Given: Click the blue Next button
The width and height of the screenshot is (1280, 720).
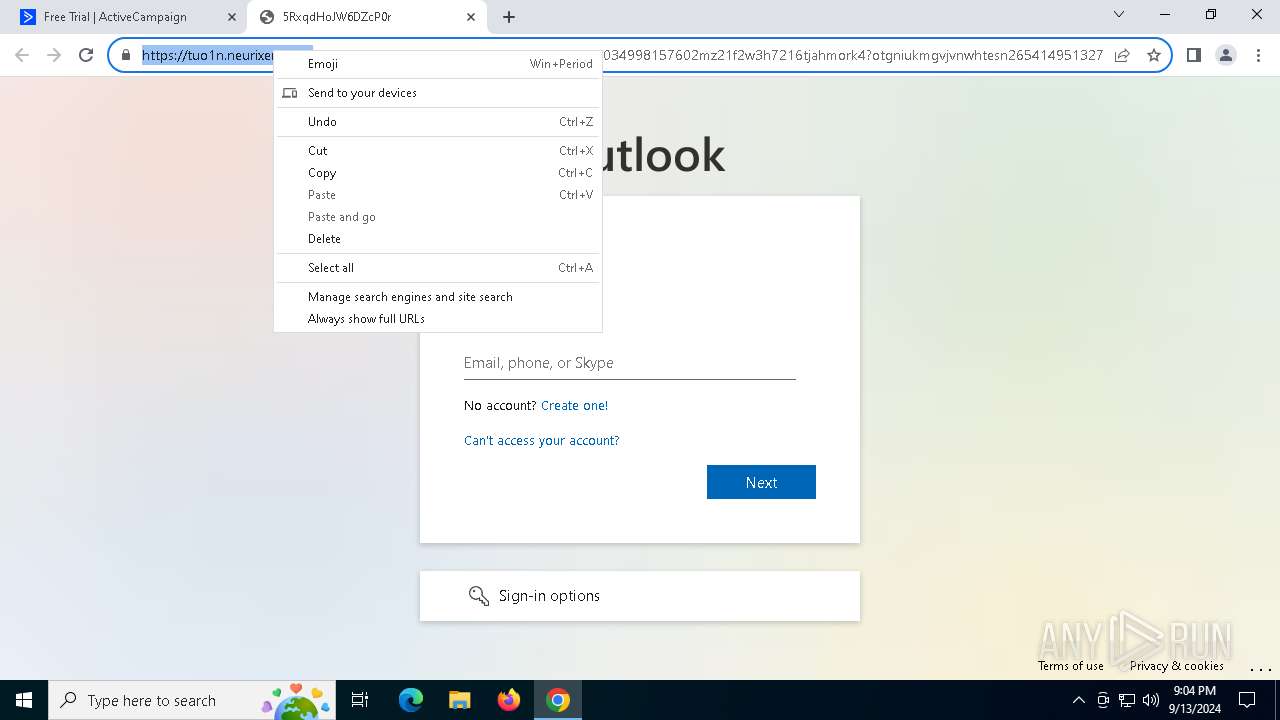Looking at the screenshot, I should point(761,482).
